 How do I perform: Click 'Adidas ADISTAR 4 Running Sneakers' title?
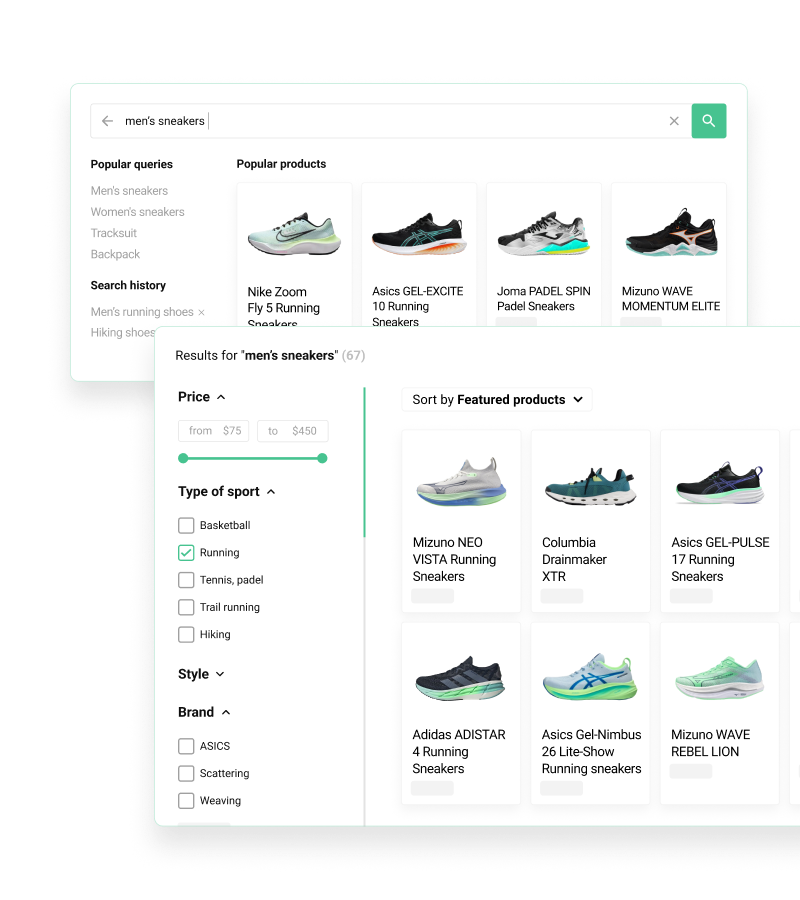[459, 751]
